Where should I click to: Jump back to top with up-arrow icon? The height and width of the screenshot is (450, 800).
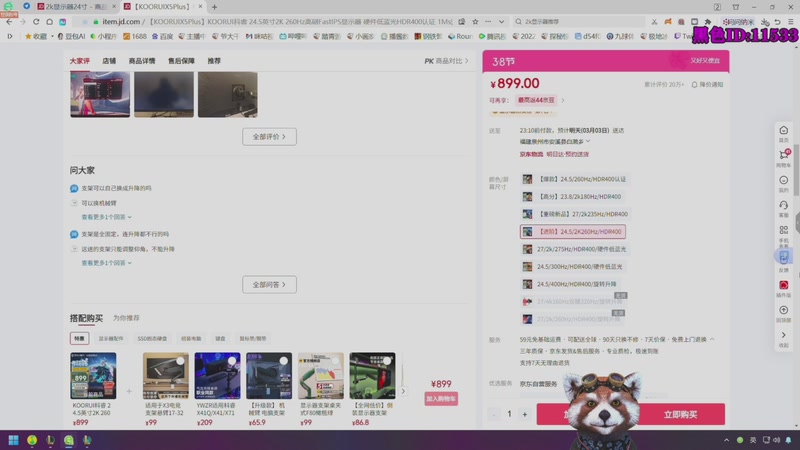point(783,310)
